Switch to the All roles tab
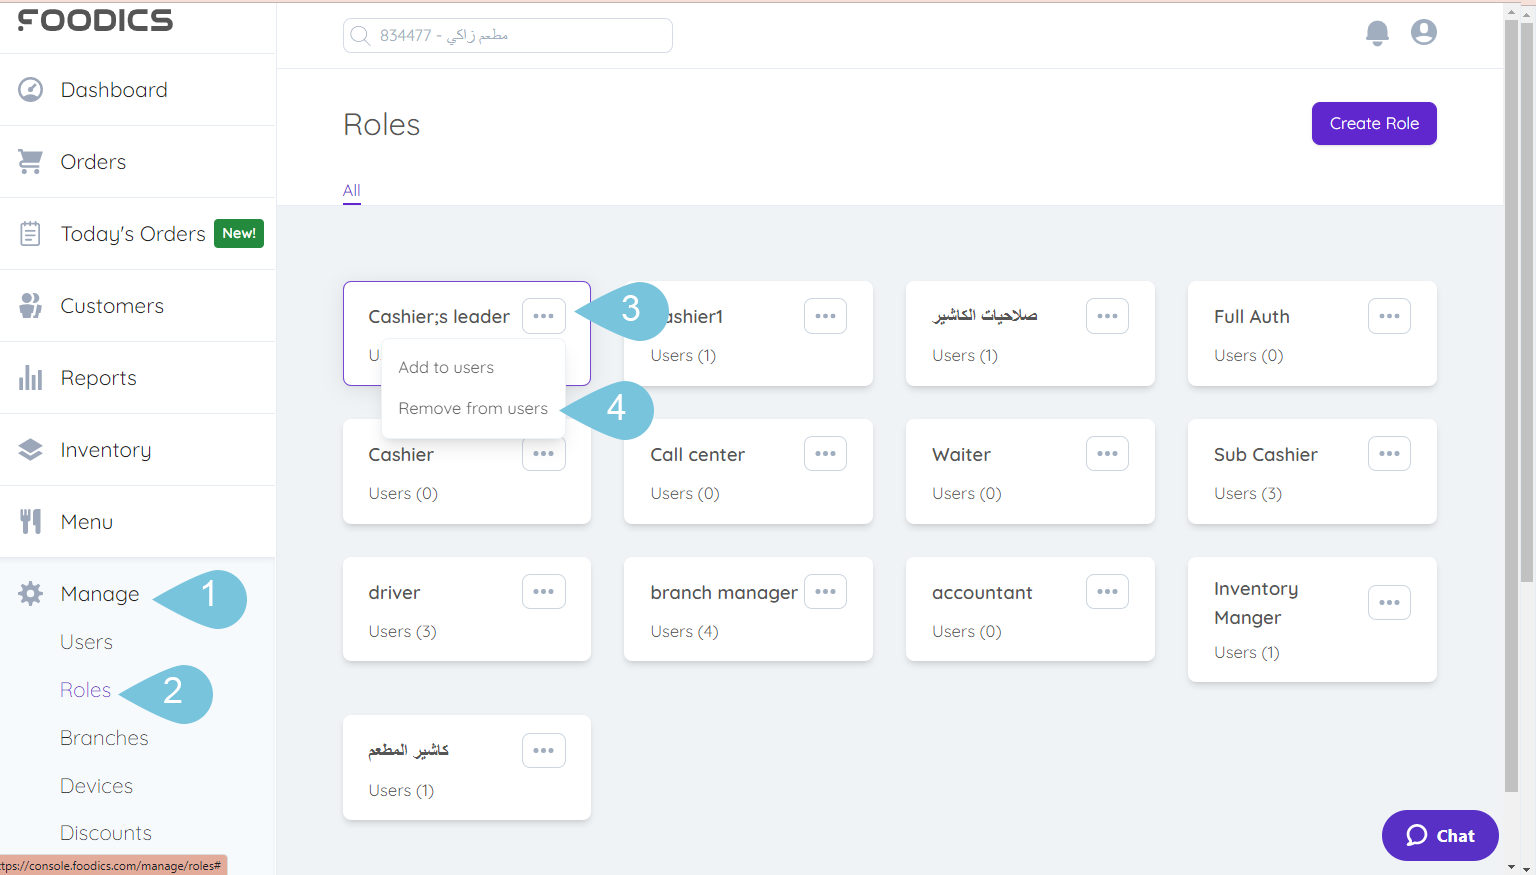The width and height of the screenshot is (1536, 875). pos(351,190)
